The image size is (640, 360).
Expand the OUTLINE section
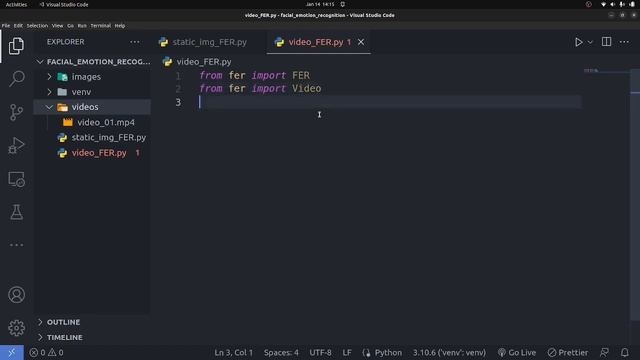(93, 322)
